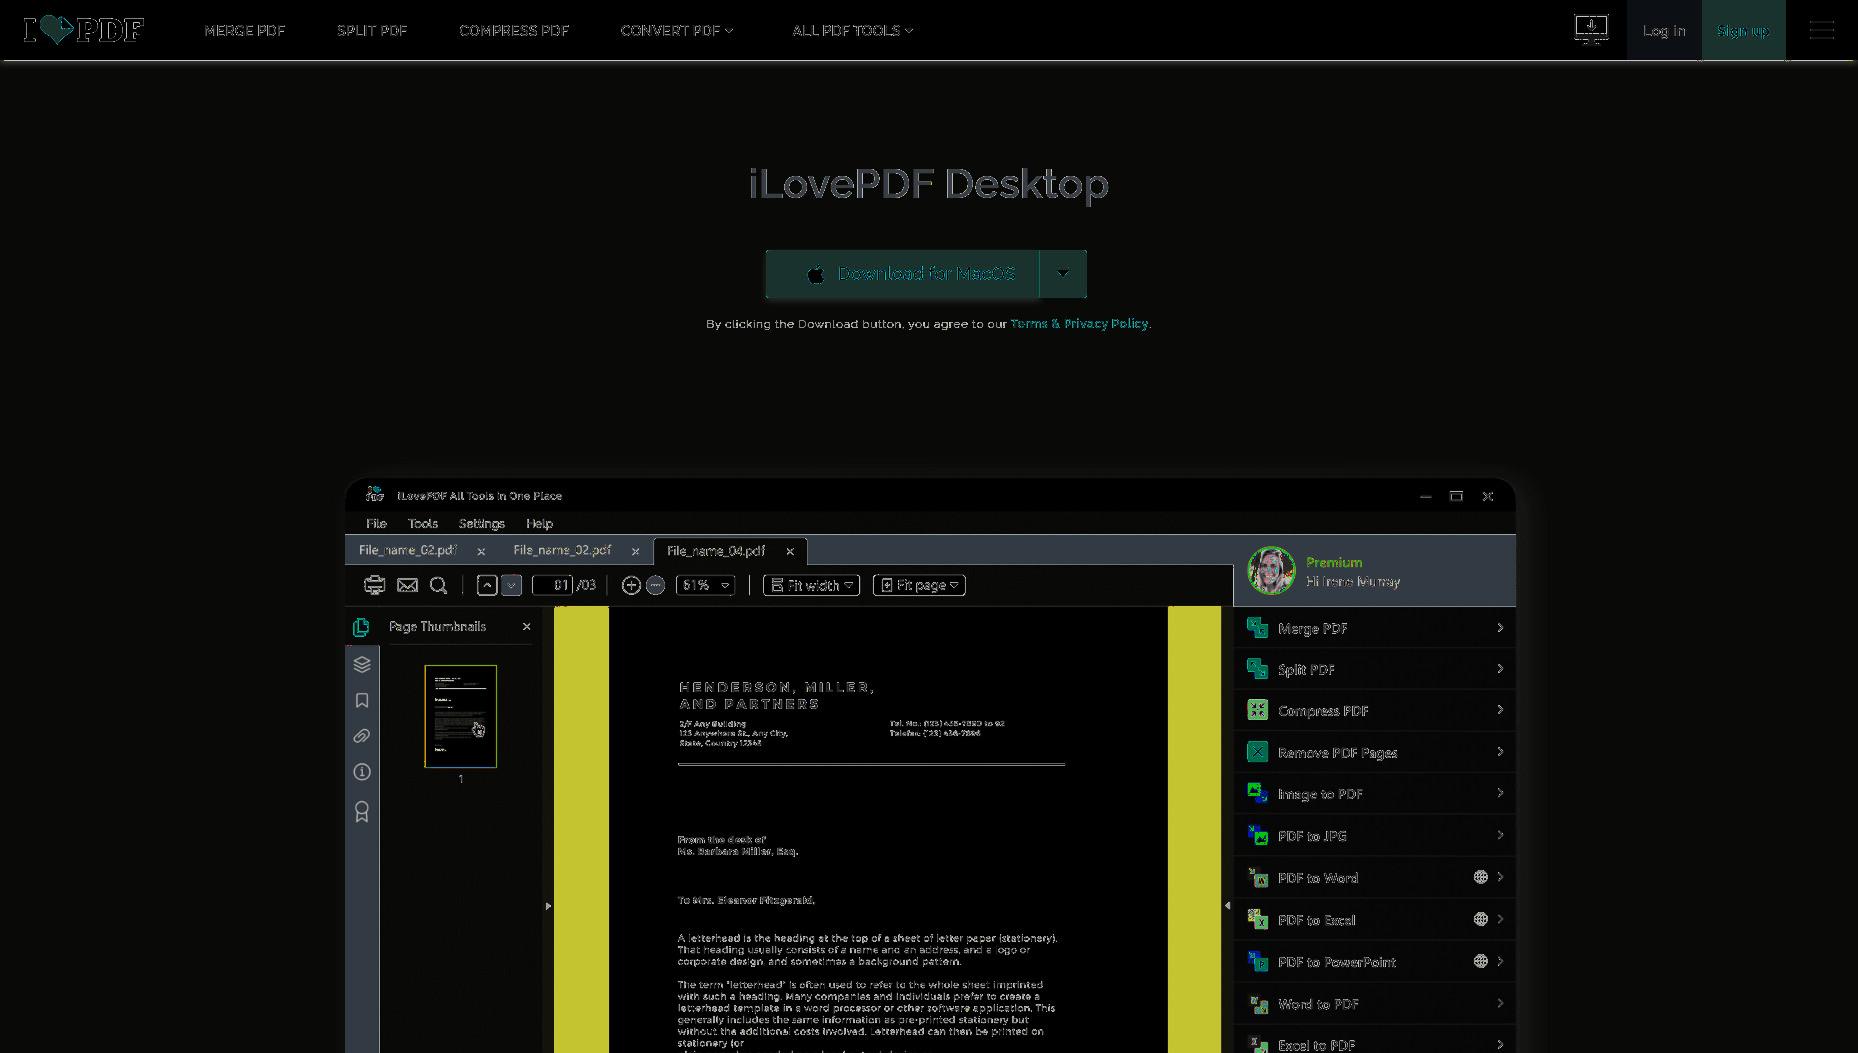The image size is (1858, 1053).
Task: Close the File_name_04.pdf tab
Action: (x=790, y=551)
